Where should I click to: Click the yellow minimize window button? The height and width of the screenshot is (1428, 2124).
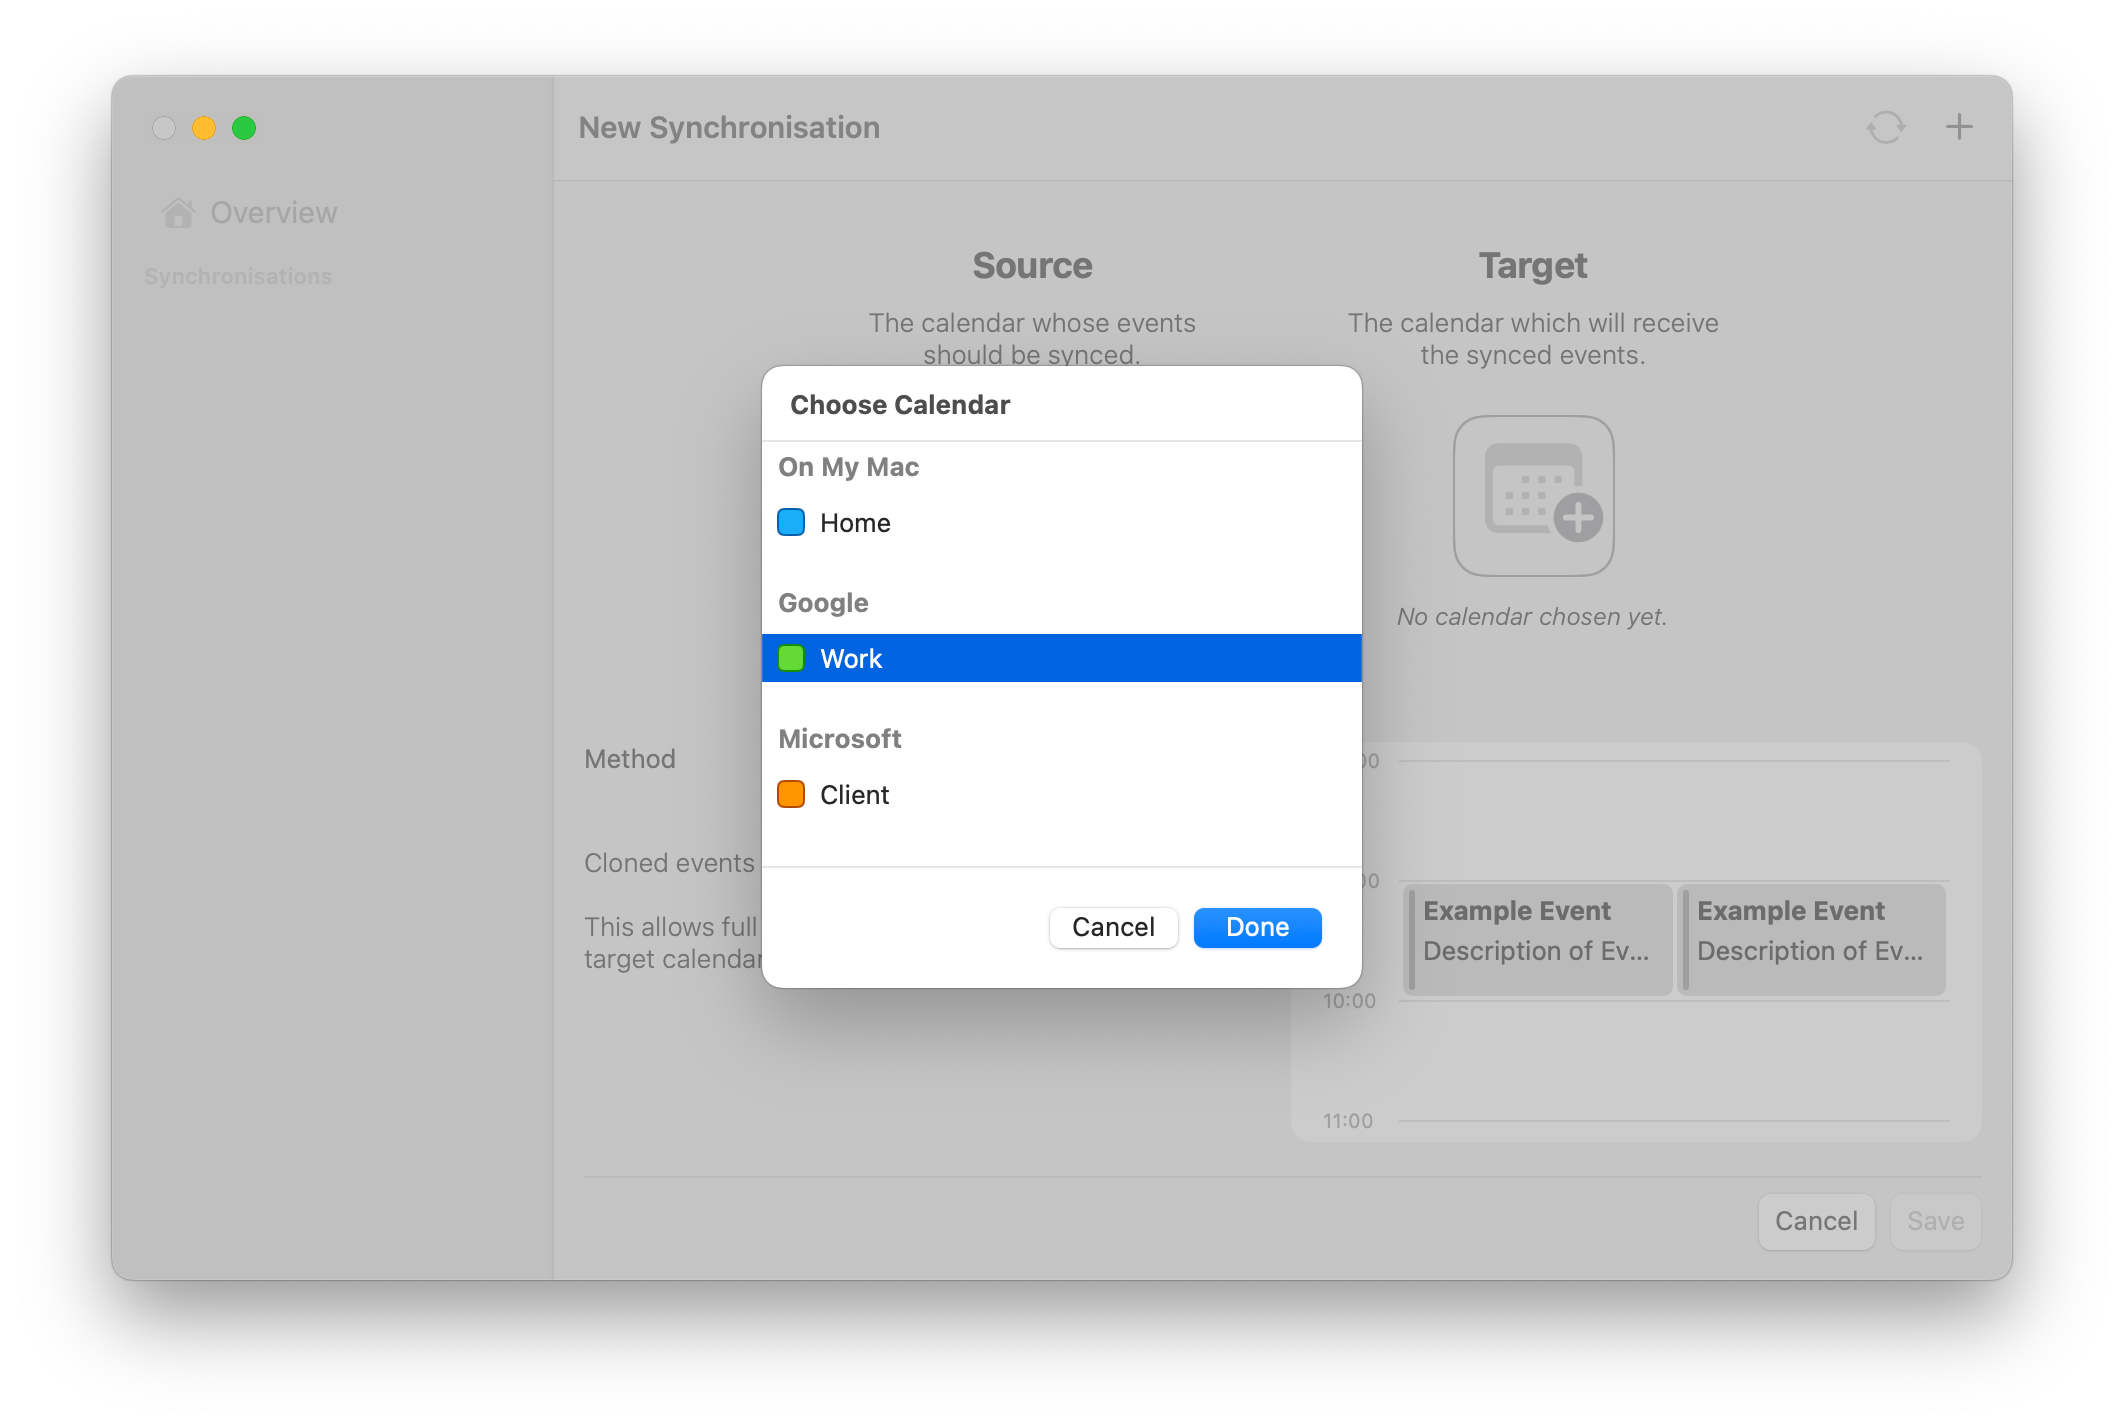tap(204, 128)
